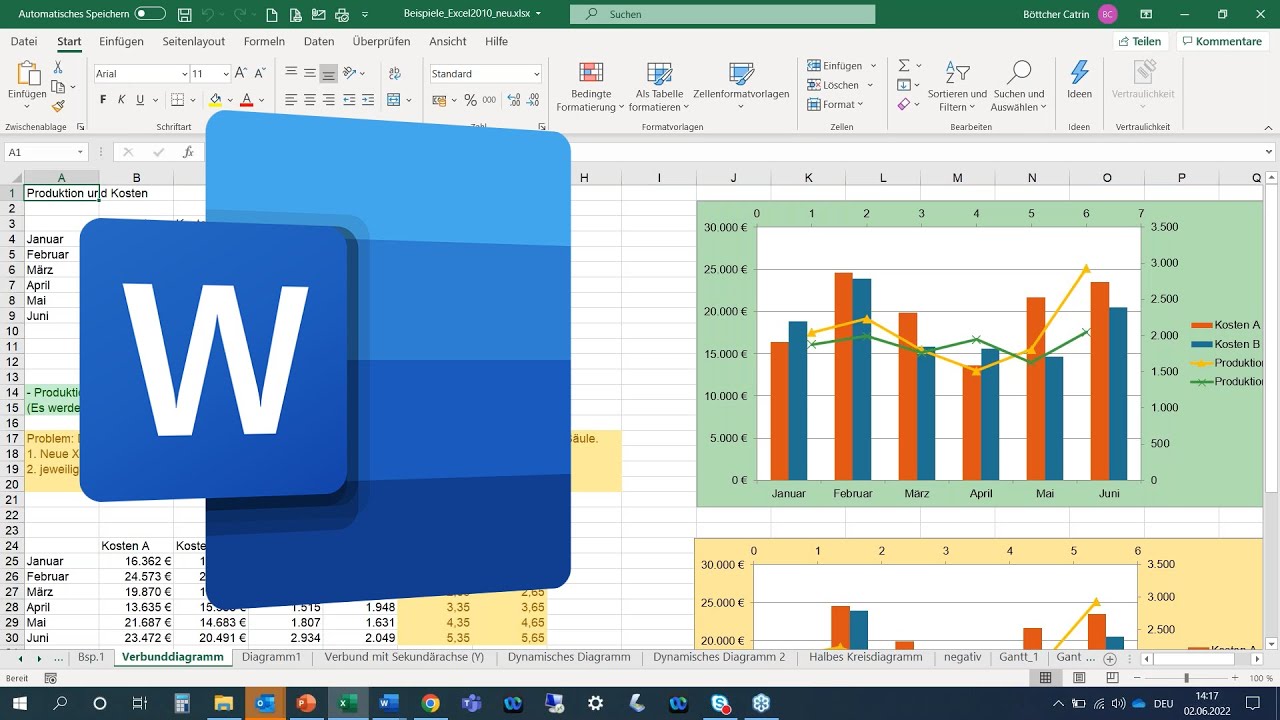The image size is (1280, 720).
Task: Toggle bold F formatting
Action: coord(103,100)
